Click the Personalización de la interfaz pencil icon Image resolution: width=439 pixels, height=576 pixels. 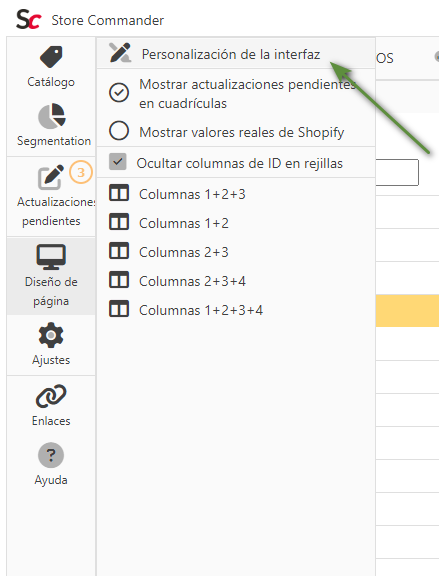120,53
